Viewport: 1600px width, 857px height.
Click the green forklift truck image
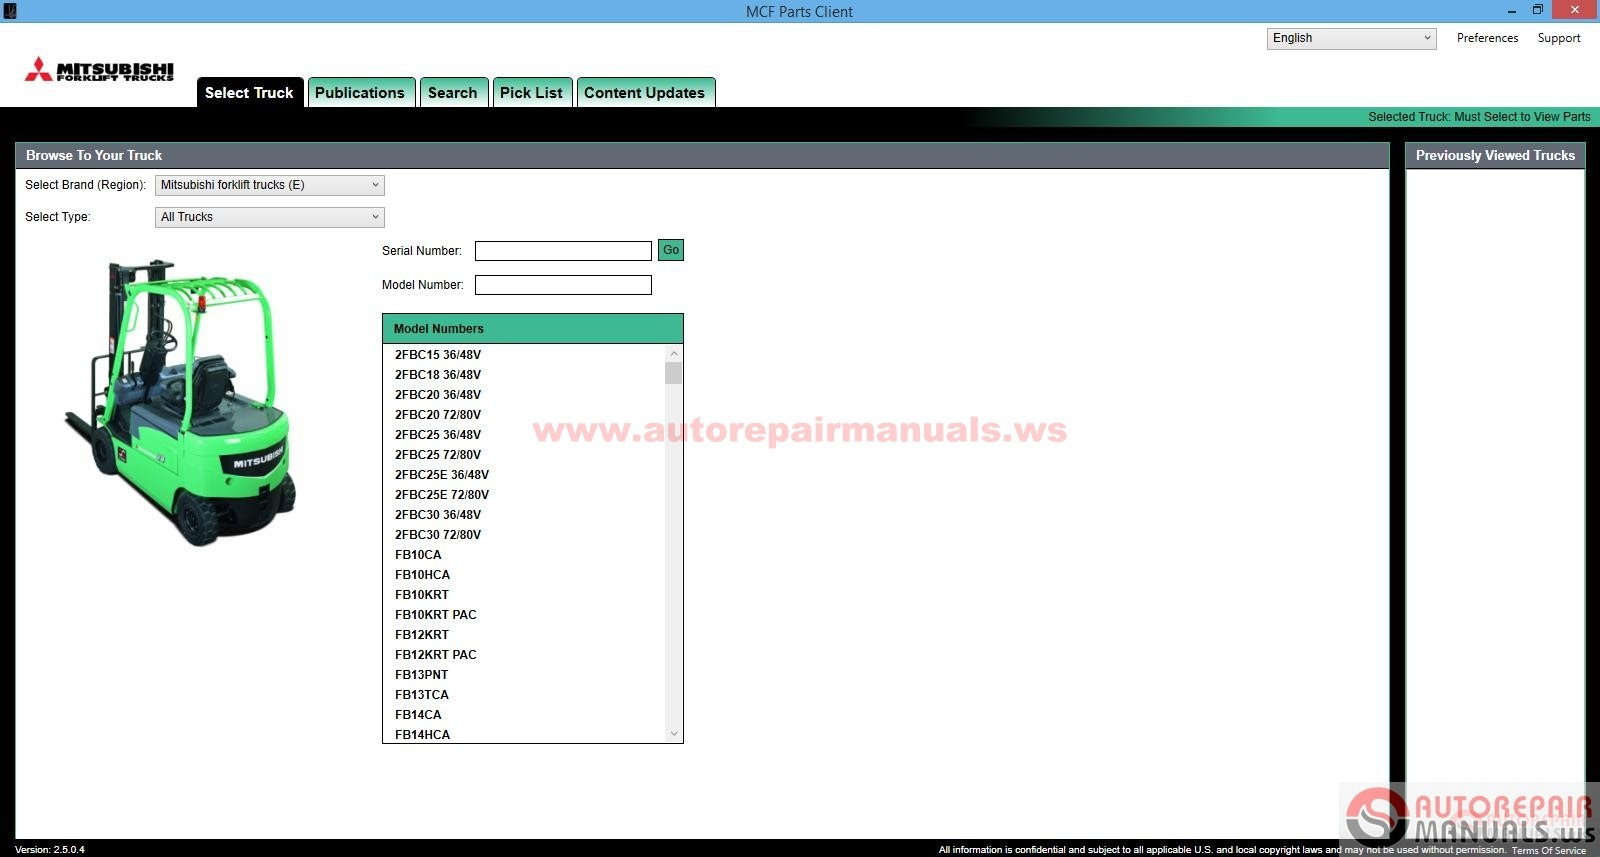click(x=183, y=403)
